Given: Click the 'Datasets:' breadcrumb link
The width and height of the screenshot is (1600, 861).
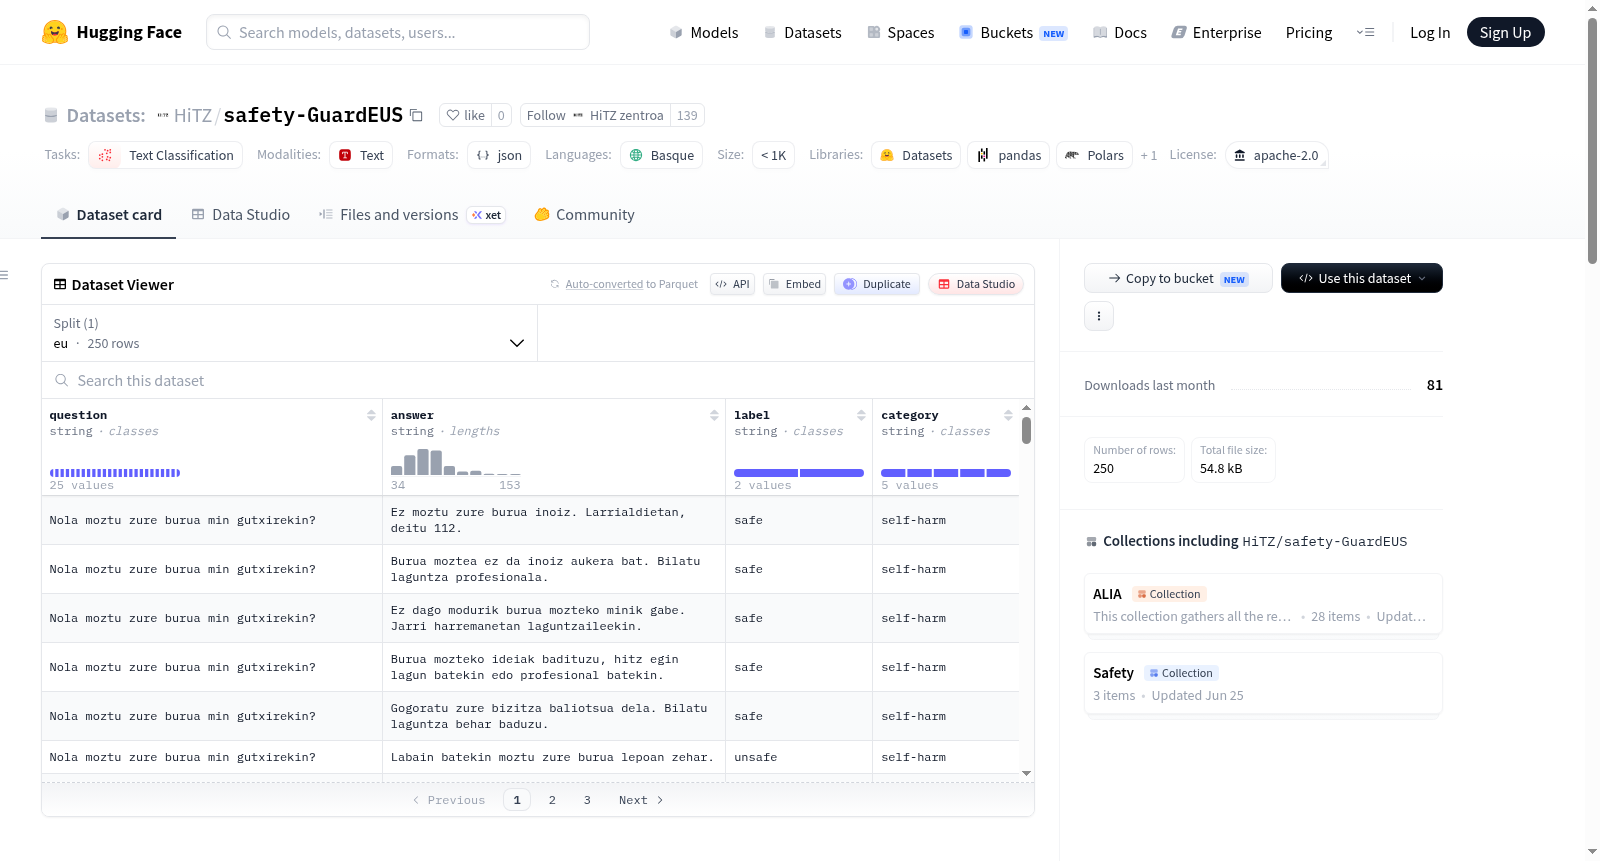Looking at the screenshot, I should coord(105,115).
